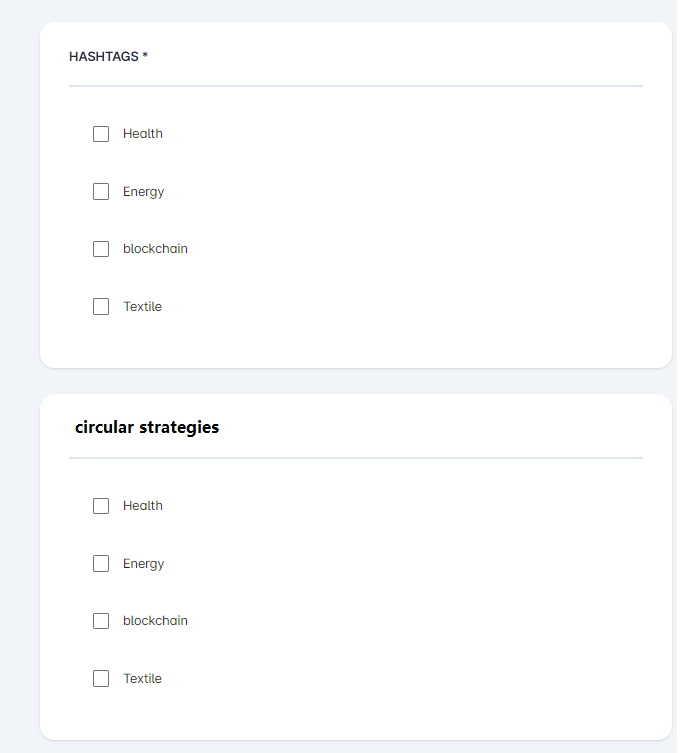Tick the Energy checkbox under HASHTAGS
This screenshot has height=753, width=681.
pyautogui.click(x=101, y=192)
